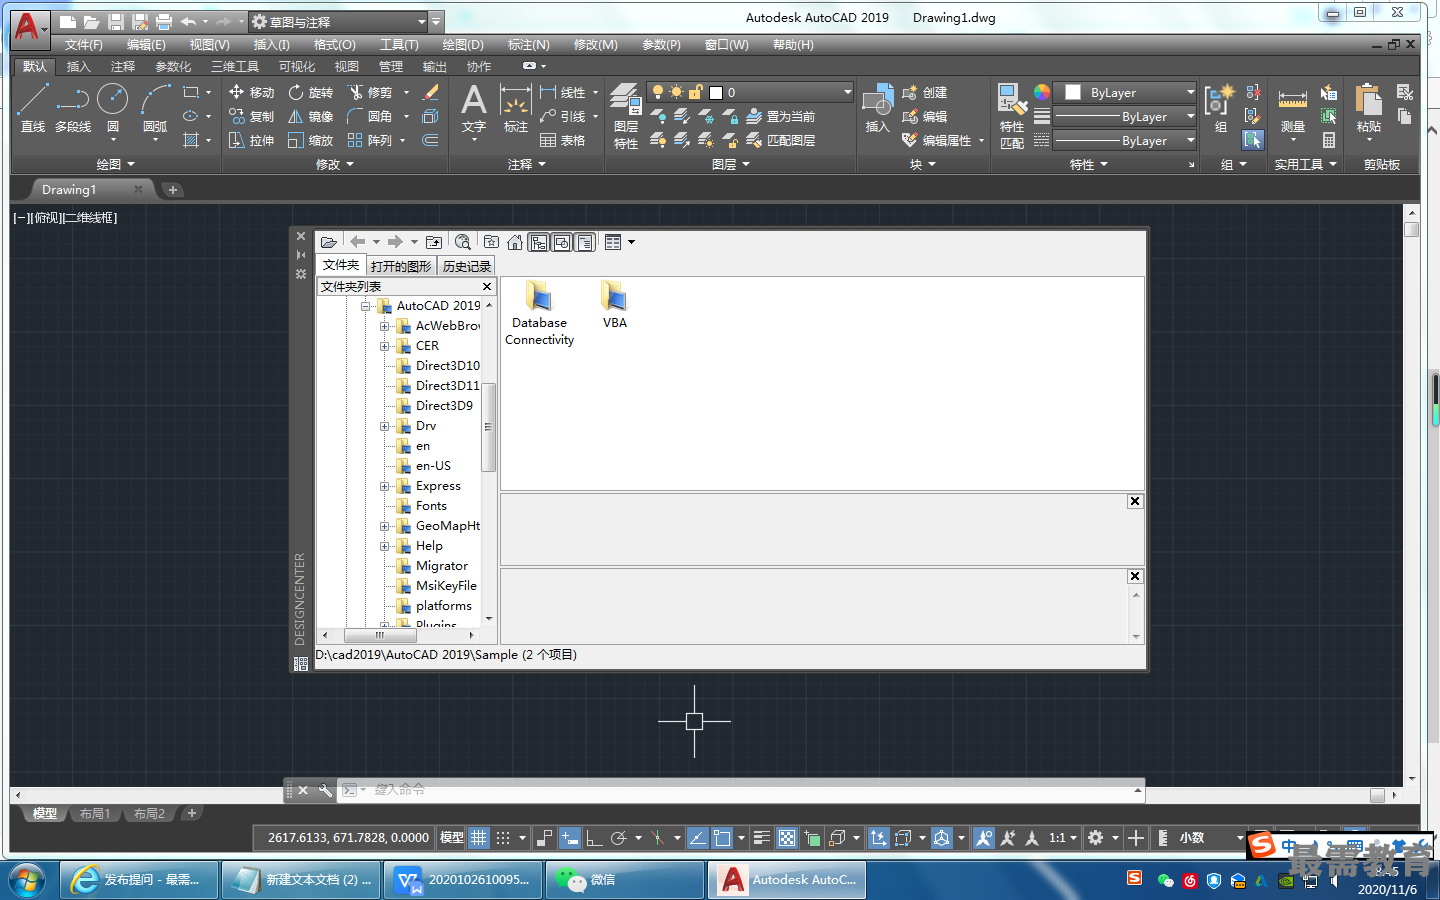
Task: Switch to 打开的图形 tab in DesignCenter
Action: tap(401, 266)
